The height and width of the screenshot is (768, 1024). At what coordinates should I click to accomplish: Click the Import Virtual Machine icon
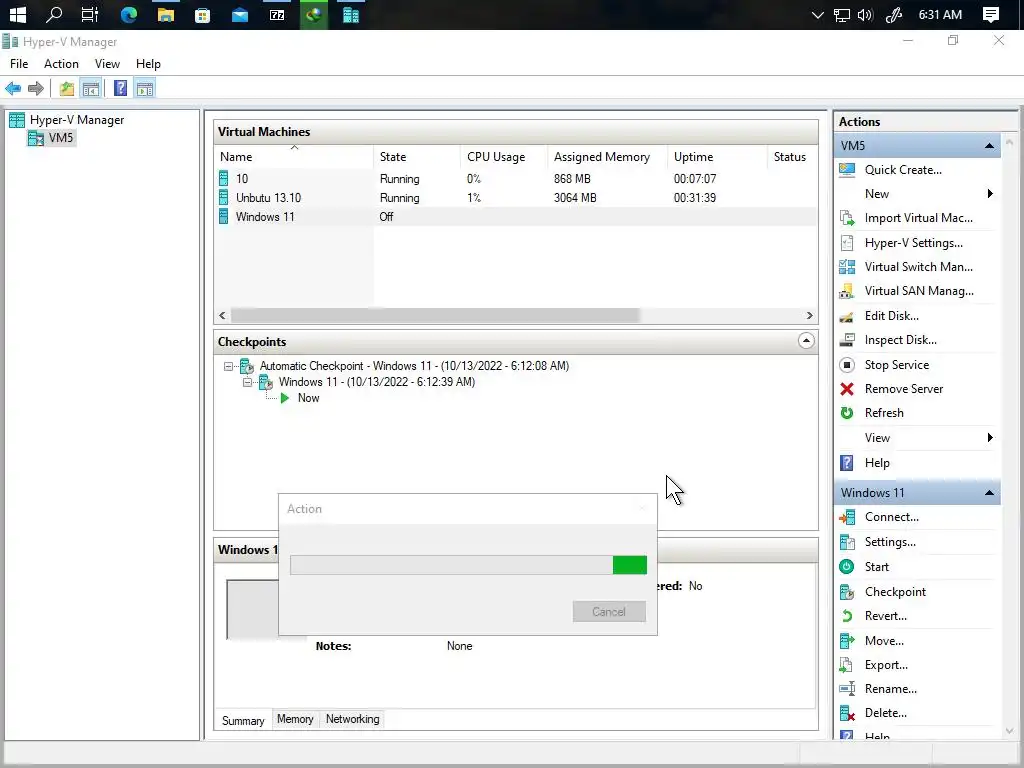pyautogui.click(x=847, y=218)
